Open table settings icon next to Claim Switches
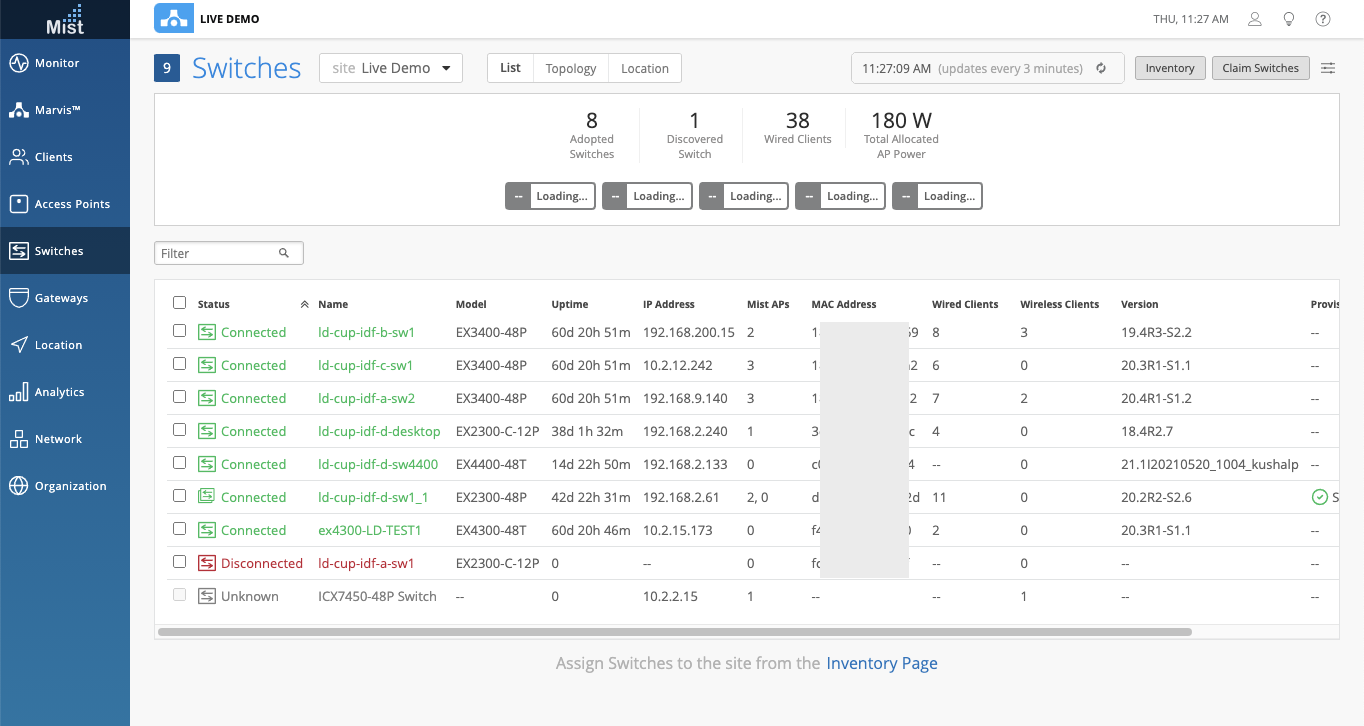The image size is (1364, 726). click(1328, 68)
